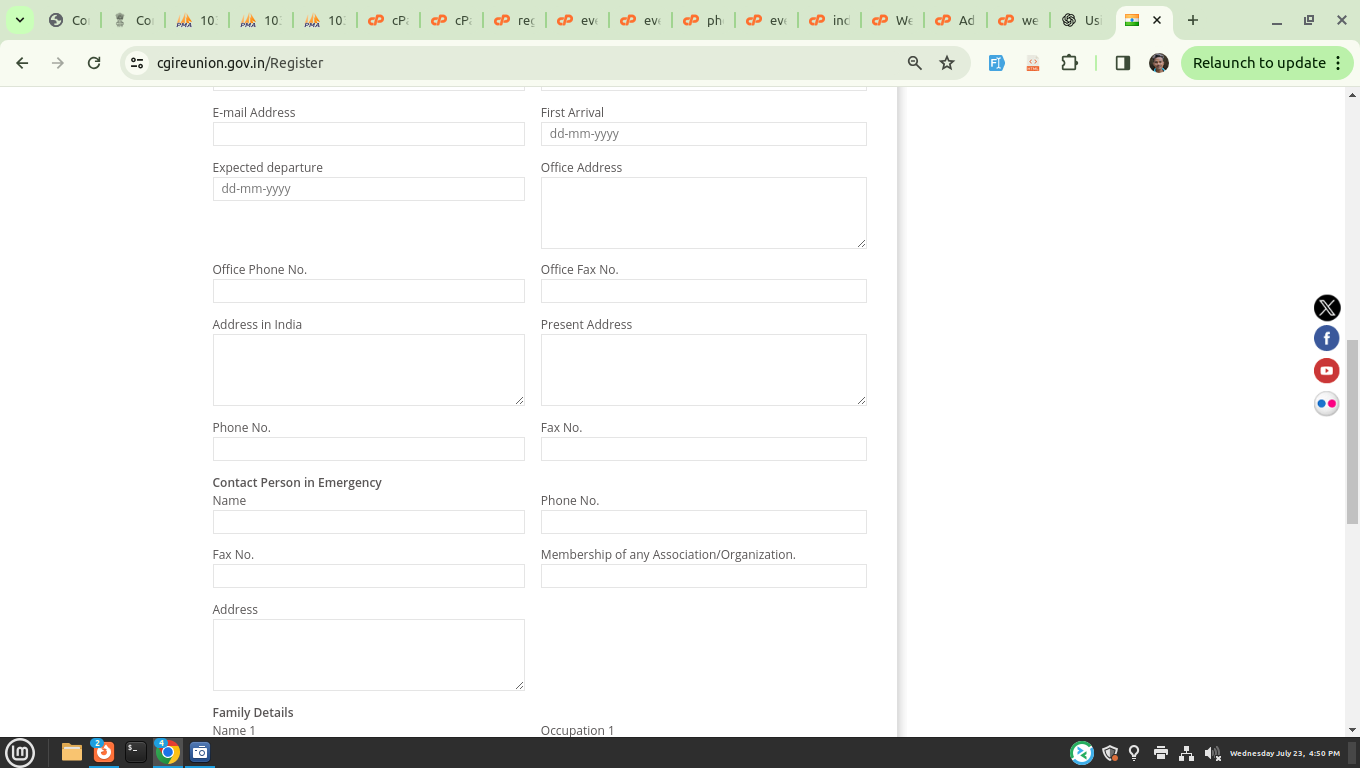Click Relaunch to update button
Image resolution: width=1360 pixels, height=768 pixels.
pyautogui.click(x=1258, y=63)
